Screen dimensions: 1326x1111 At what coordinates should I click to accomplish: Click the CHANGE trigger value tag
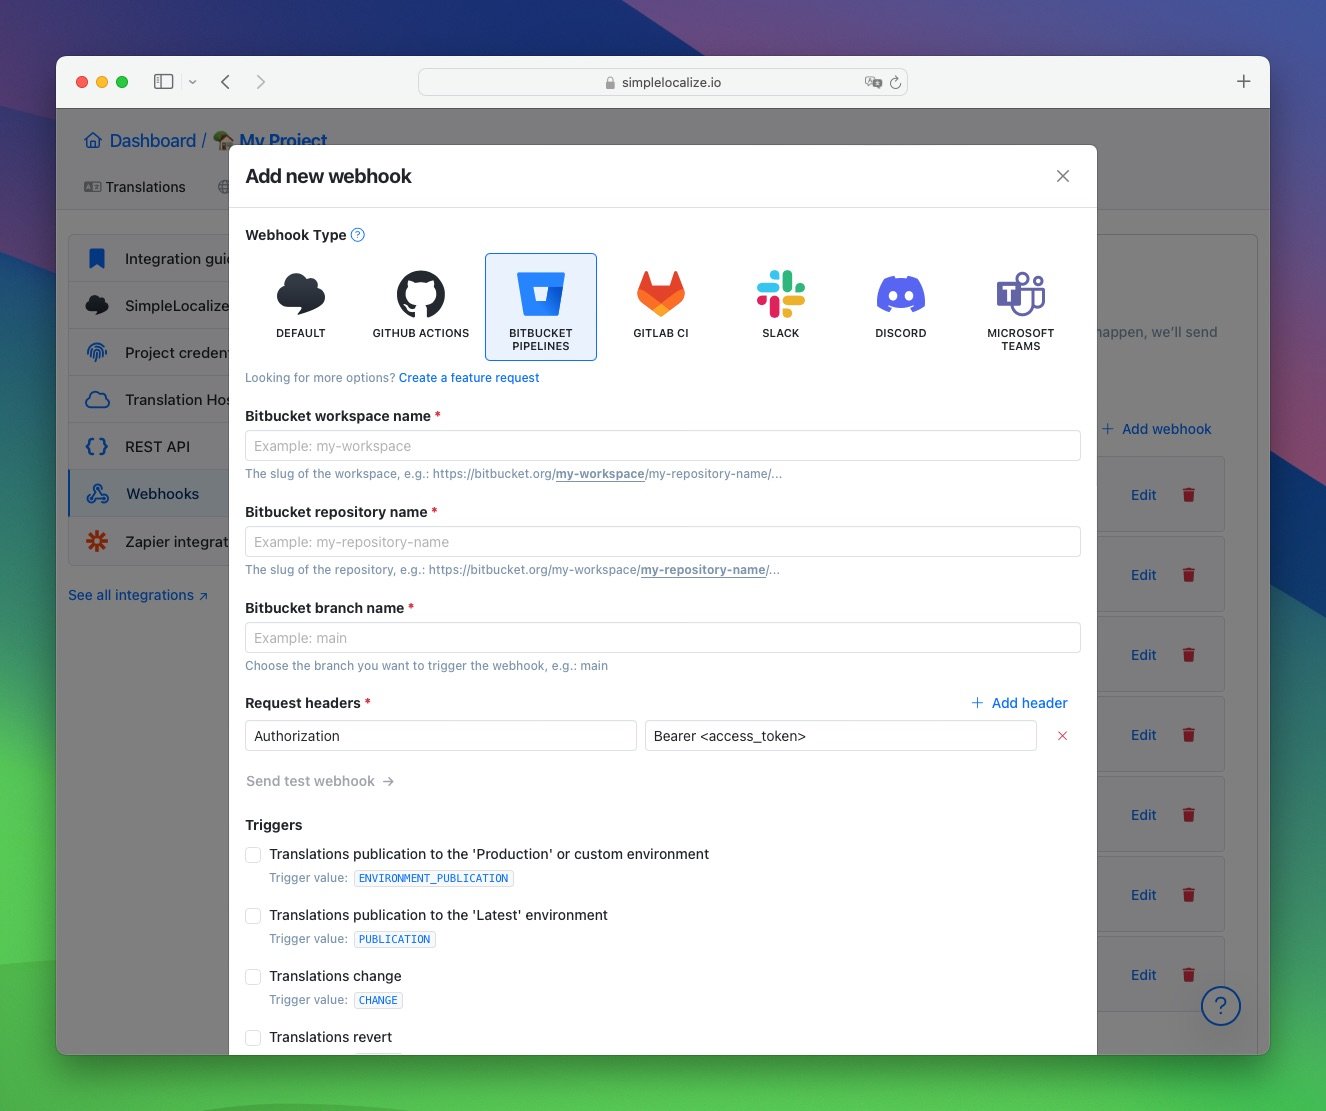[378, 1000]
